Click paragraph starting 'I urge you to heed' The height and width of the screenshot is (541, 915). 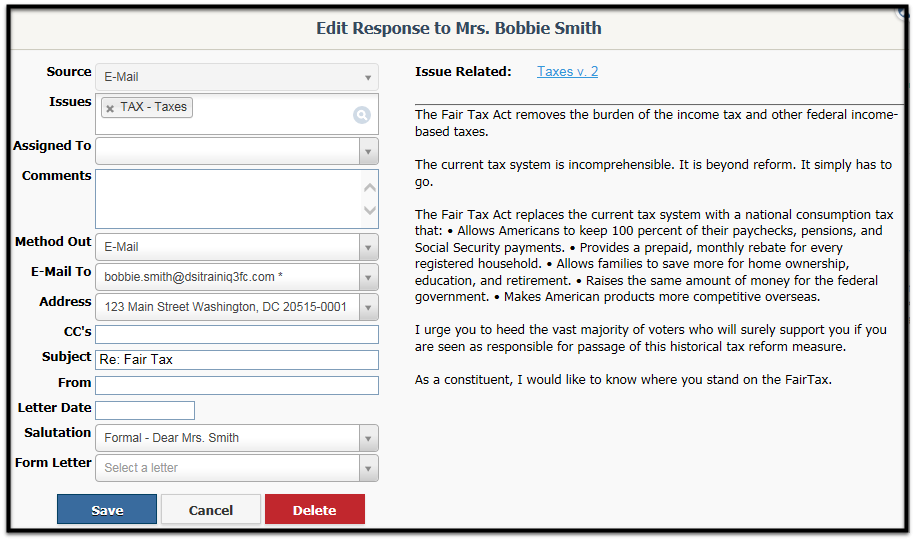pos(651,338)
